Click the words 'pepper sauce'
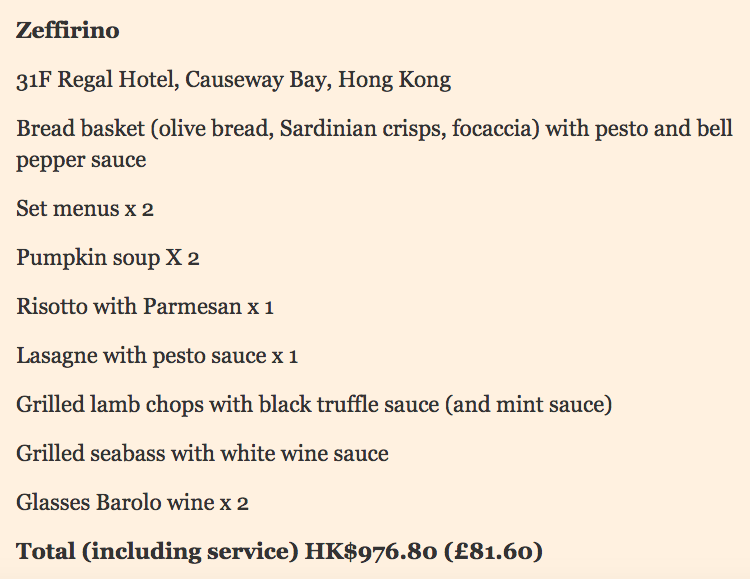Screen dimensions: 750x579 pyautogui.click(x=81, y=160)
